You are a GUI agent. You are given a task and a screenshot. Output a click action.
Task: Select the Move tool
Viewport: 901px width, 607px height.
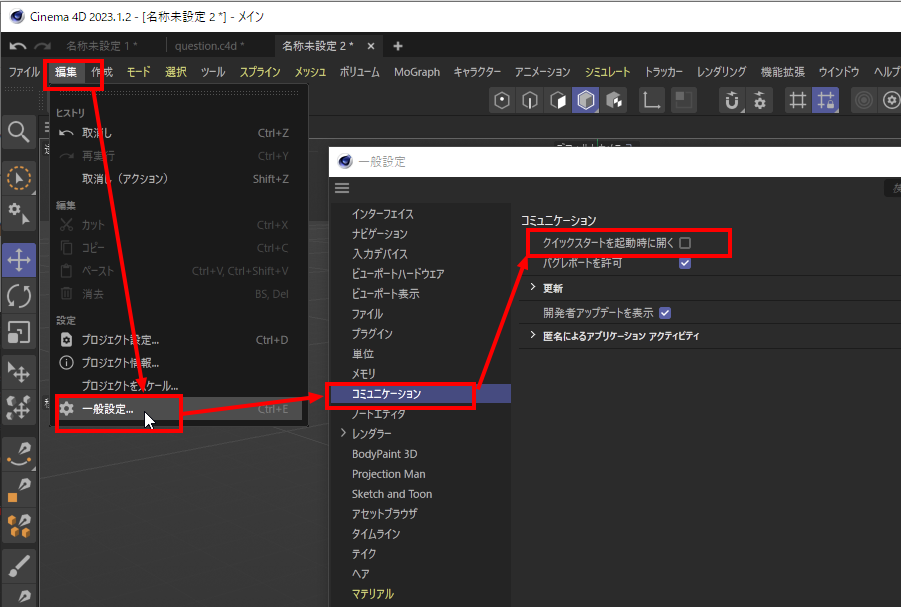click(19, 260)
